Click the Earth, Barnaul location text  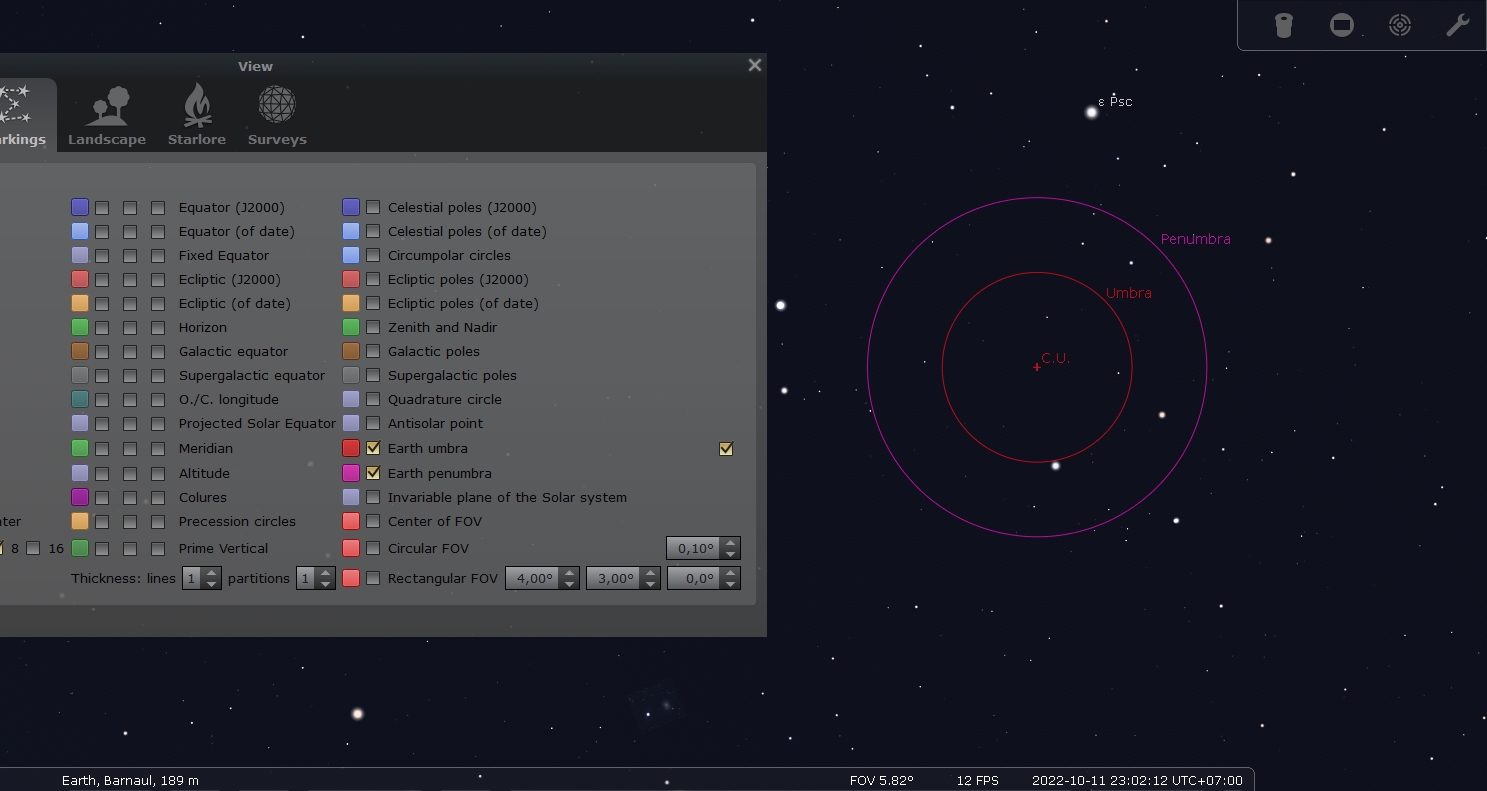click(x=129, y=780)
